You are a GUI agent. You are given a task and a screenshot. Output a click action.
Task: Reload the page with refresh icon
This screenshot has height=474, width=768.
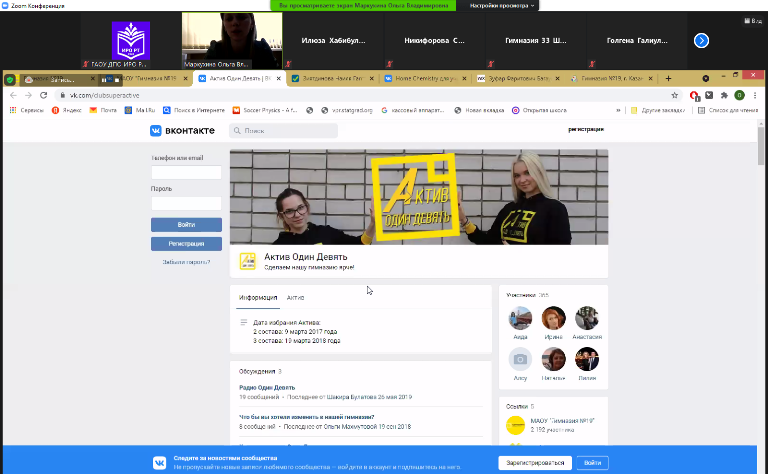(x=44, y=95)
